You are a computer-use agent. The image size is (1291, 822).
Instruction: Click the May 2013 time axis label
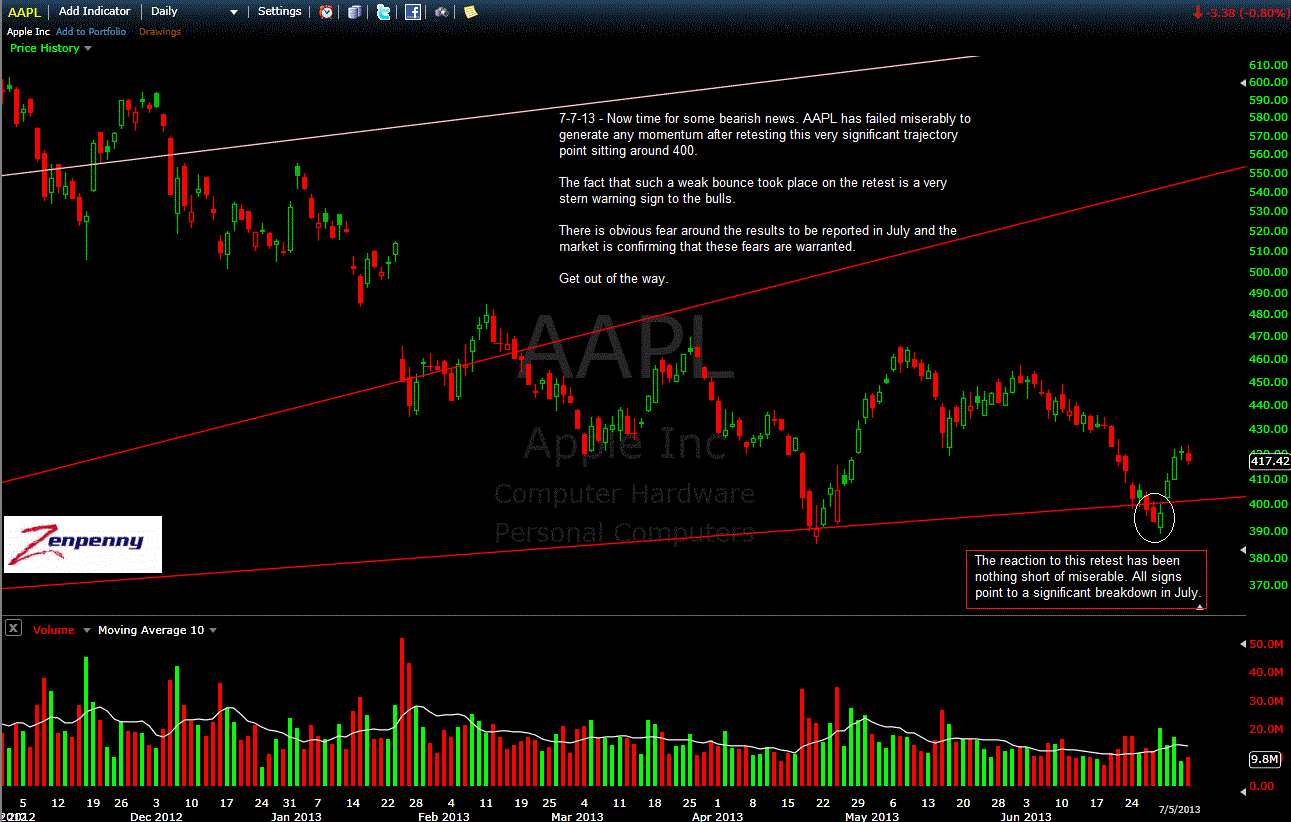pos(872,817)
